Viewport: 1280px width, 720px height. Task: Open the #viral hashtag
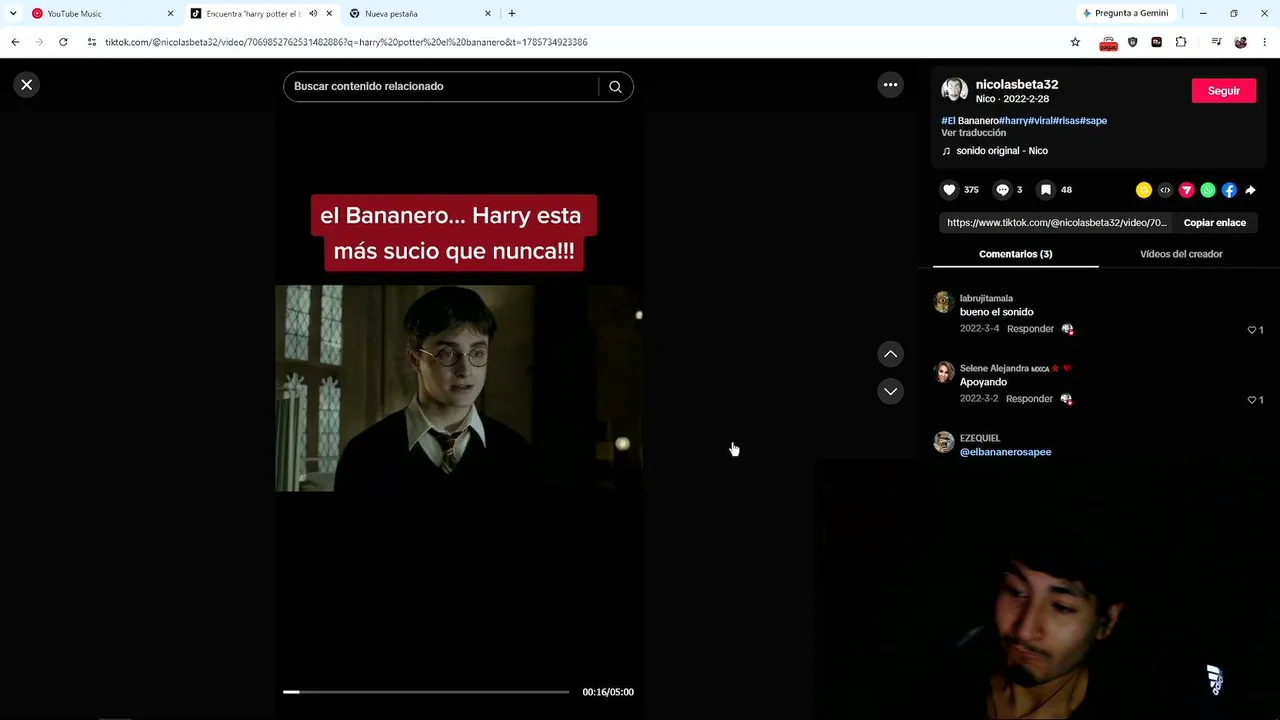pos(1040,121)
